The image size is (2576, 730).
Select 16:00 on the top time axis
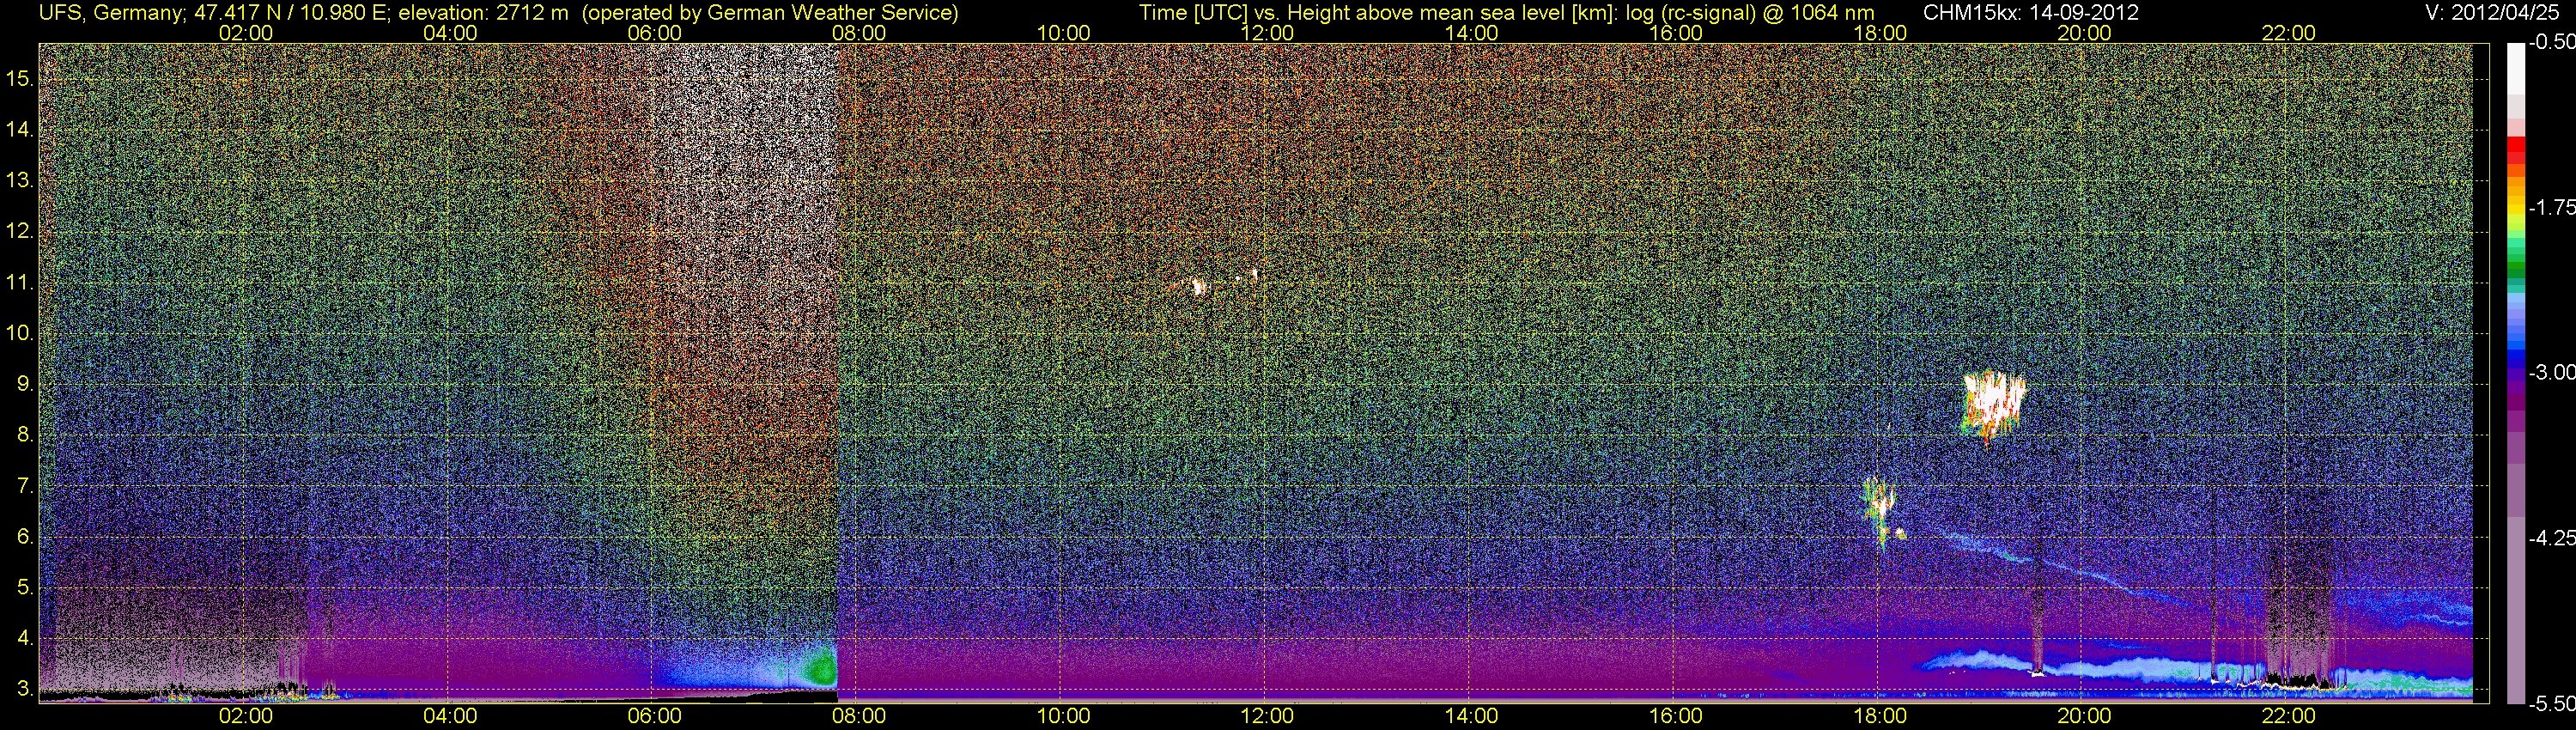pyautogui.click(x=1676, y=33)
